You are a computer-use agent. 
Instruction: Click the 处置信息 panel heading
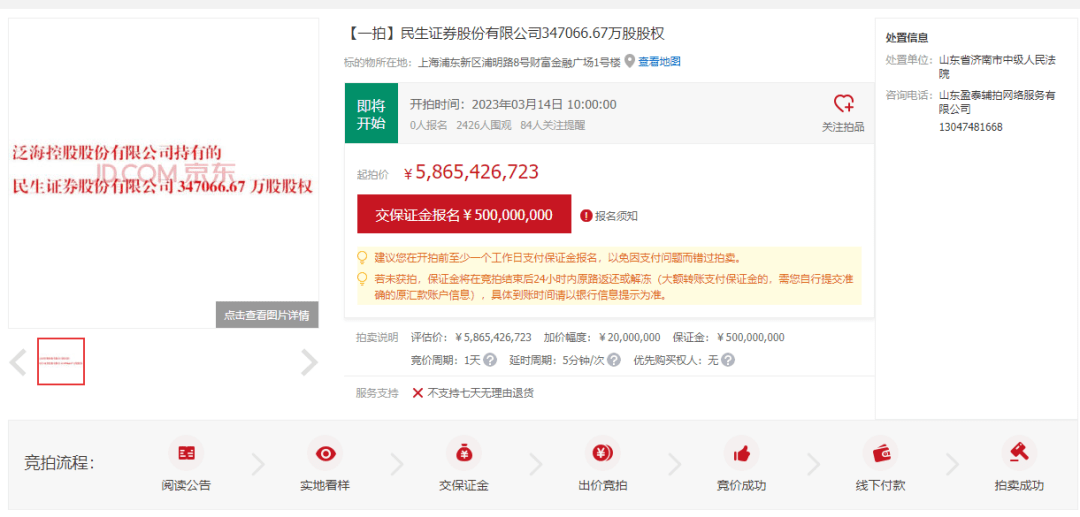pos(906,38)
